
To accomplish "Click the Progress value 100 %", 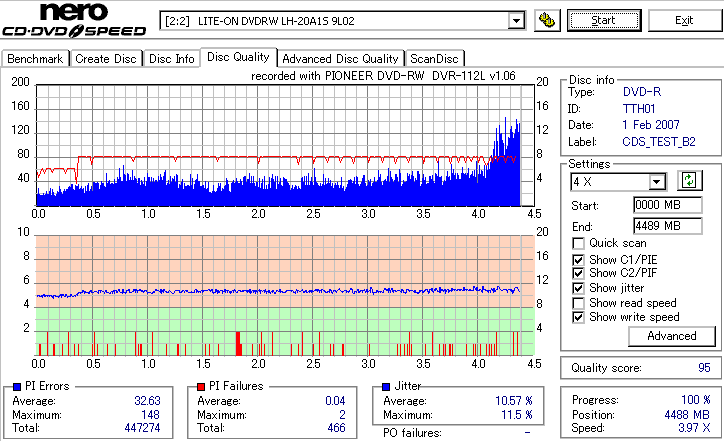I will pos(696,400).
